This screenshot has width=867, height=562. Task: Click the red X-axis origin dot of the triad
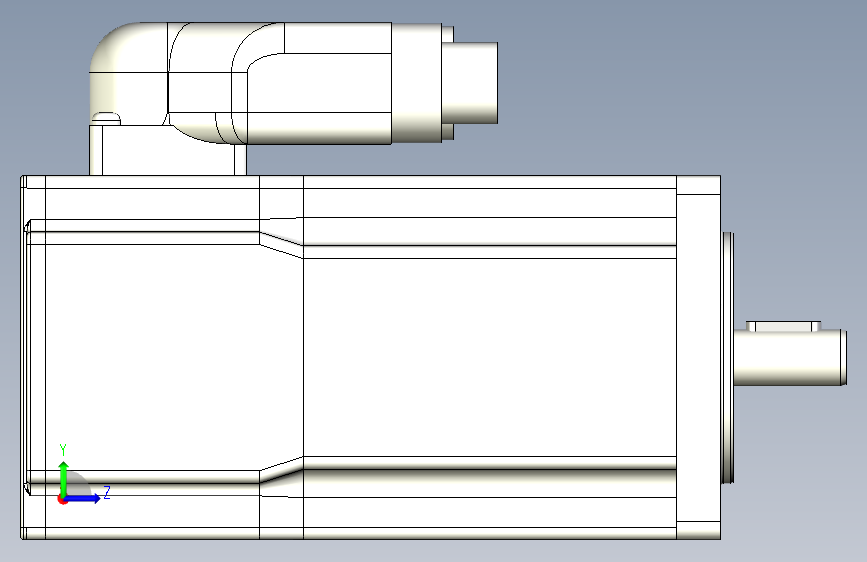coord(62,499)
